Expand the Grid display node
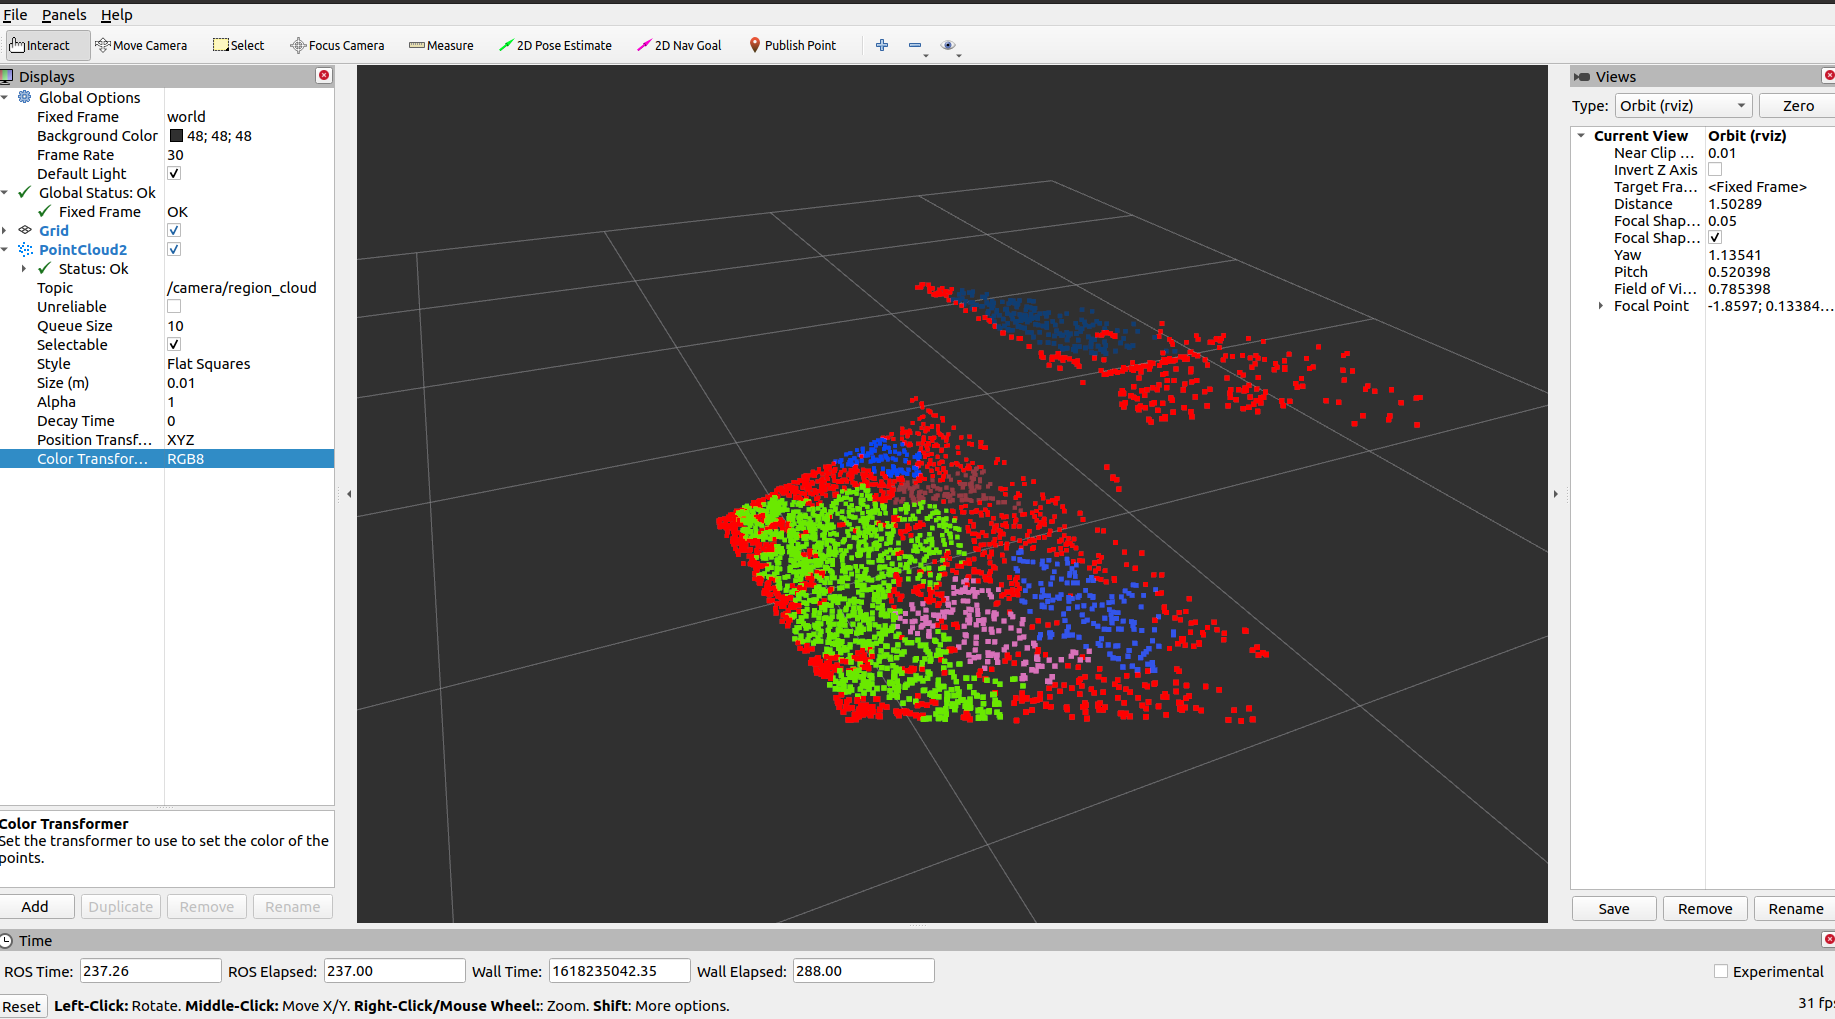 click(x=5, y=230)
